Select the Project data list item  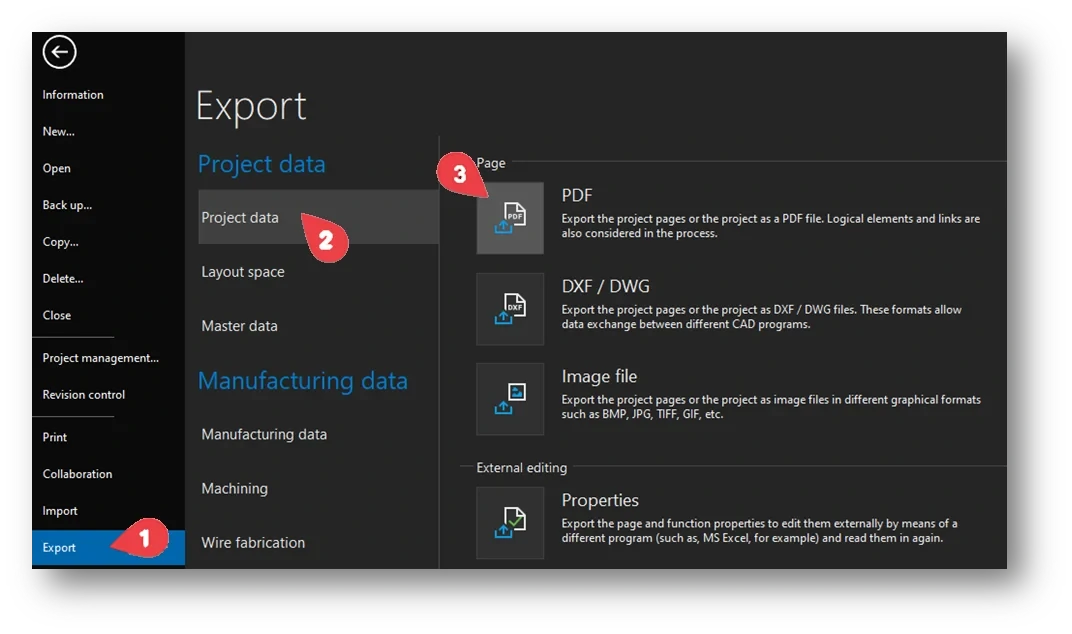pos(319,217)
